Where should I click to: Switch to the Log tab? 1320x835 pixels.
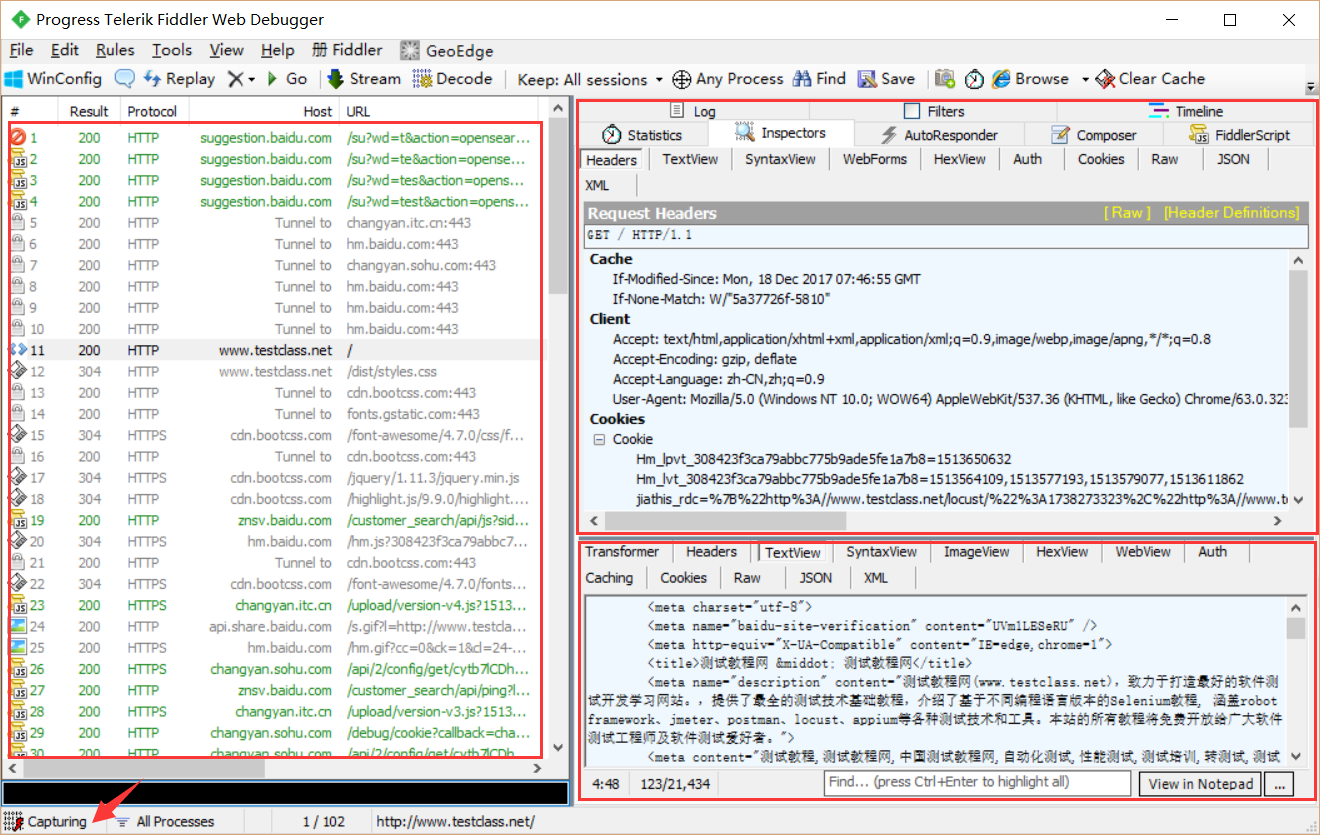click(693, 111)
